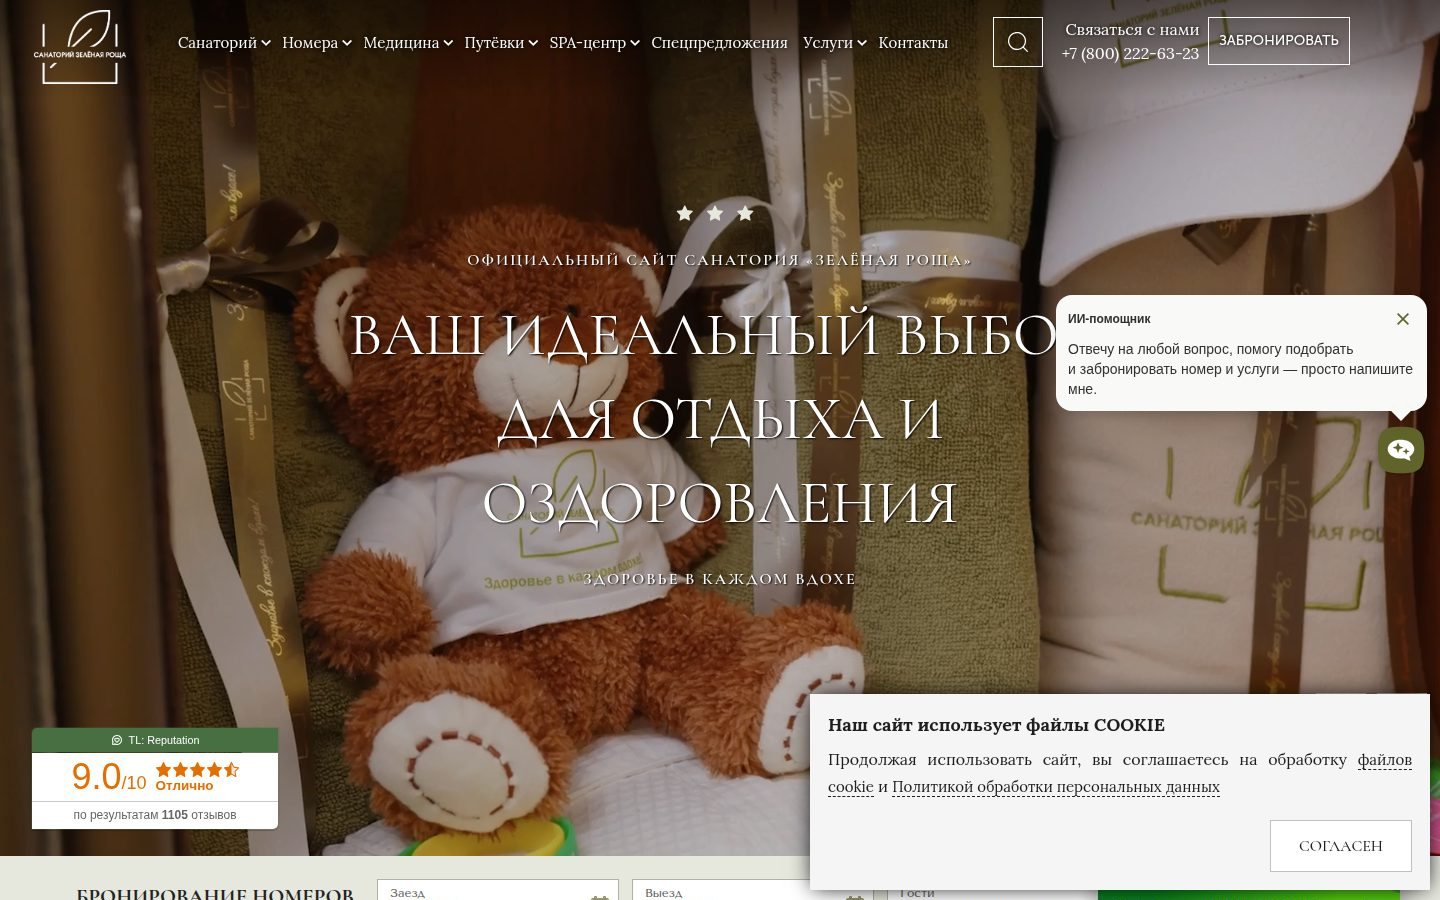Close the ИИ-помощник popup

pyautogui.click(x=1403, y=319)
